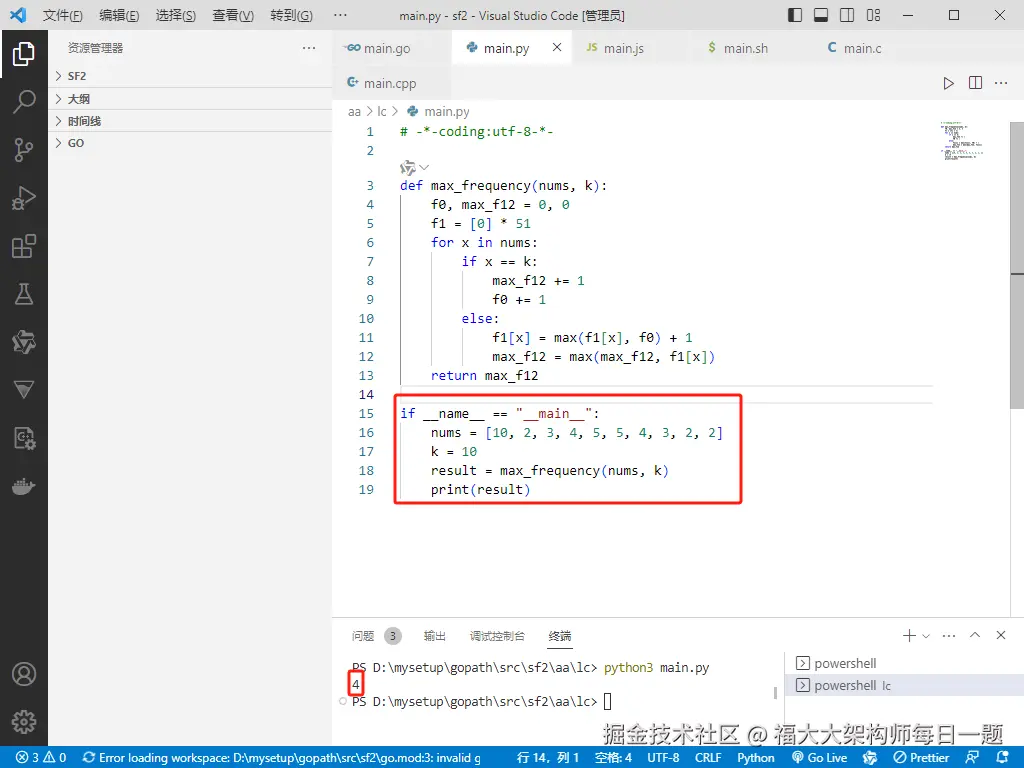Click the 行 14, 列 1 cursor position
The width and height of the screenshot is (1024, 768).
tap(547, 758)
